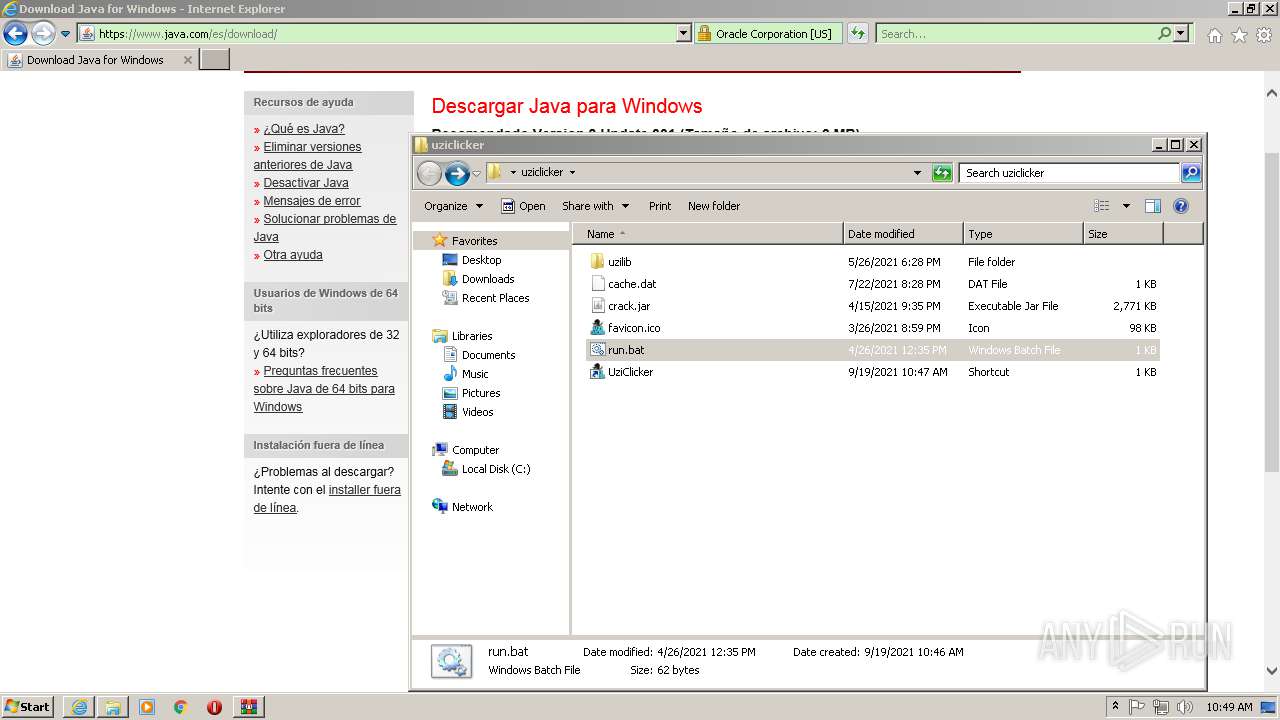
Task: Click the Explorer Forward navigation arrow
Action: [457, 173]
